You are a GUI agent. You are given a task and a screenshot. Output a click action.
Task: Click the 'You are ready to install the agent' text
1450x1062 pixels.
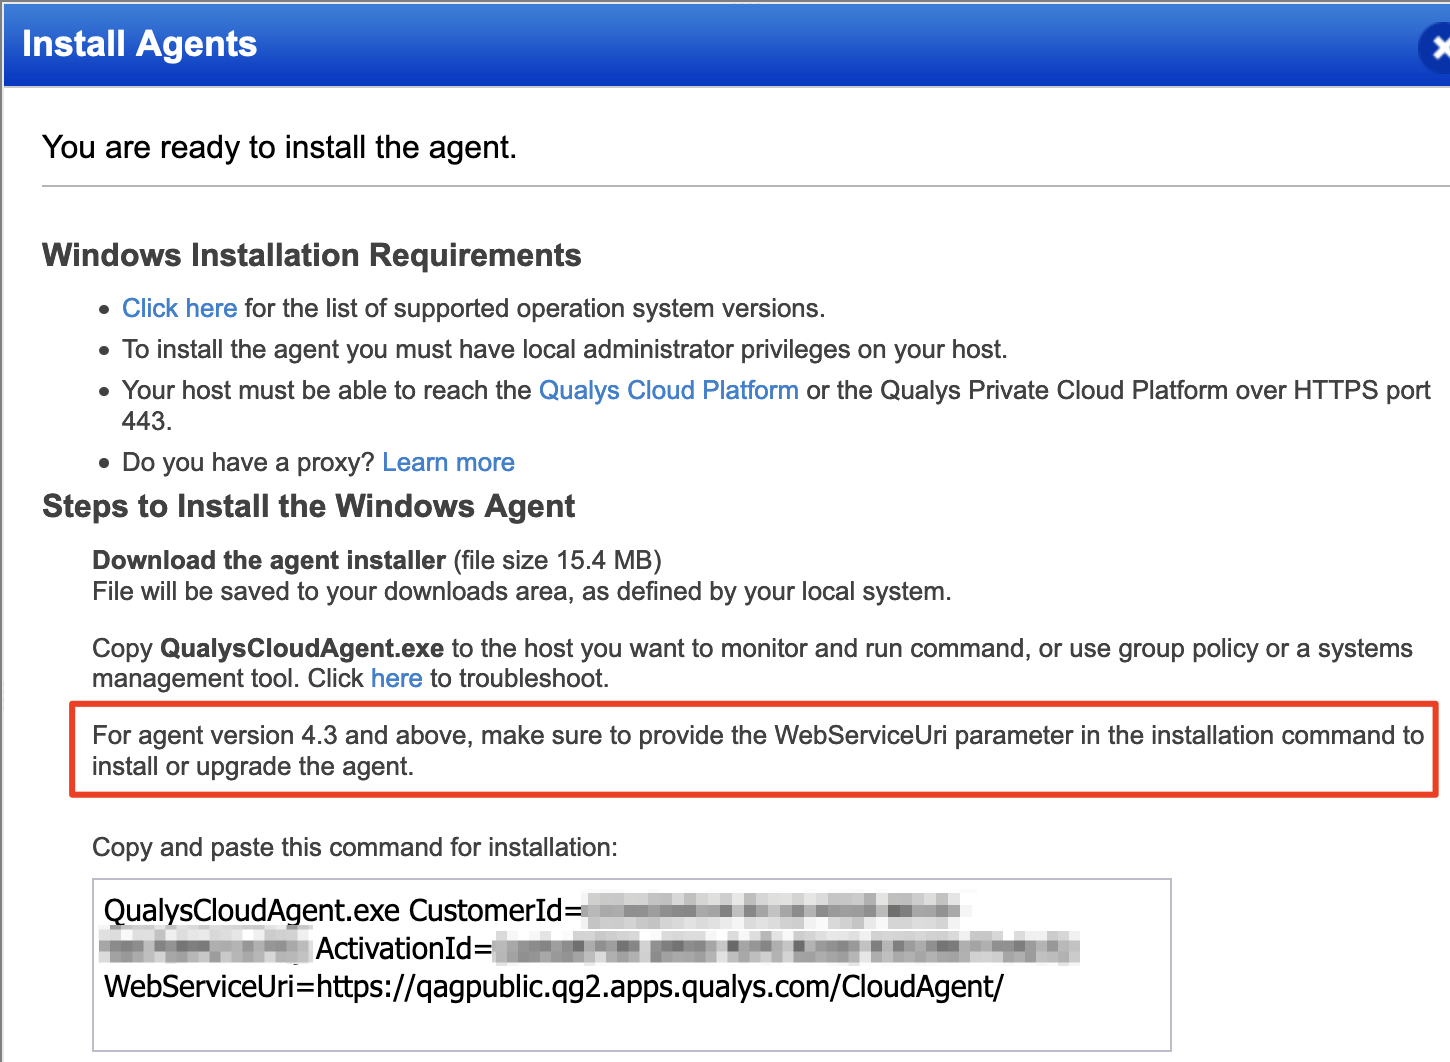(279, 147)
